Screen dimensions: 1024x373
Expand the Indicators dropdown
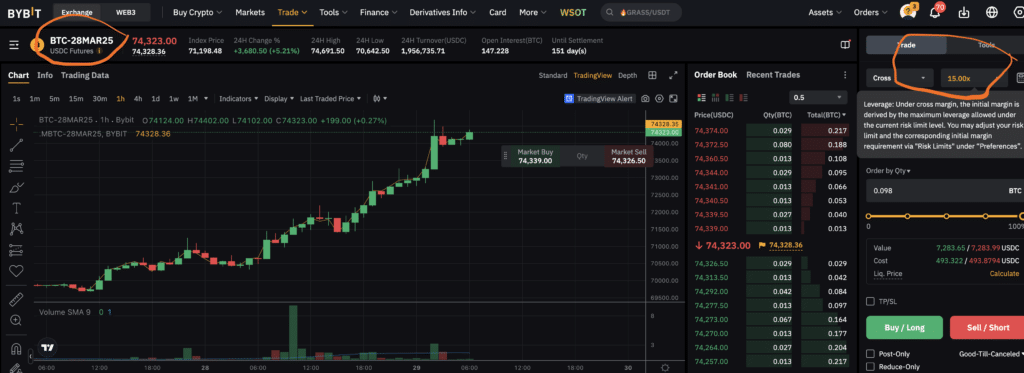tap(238, 99)
